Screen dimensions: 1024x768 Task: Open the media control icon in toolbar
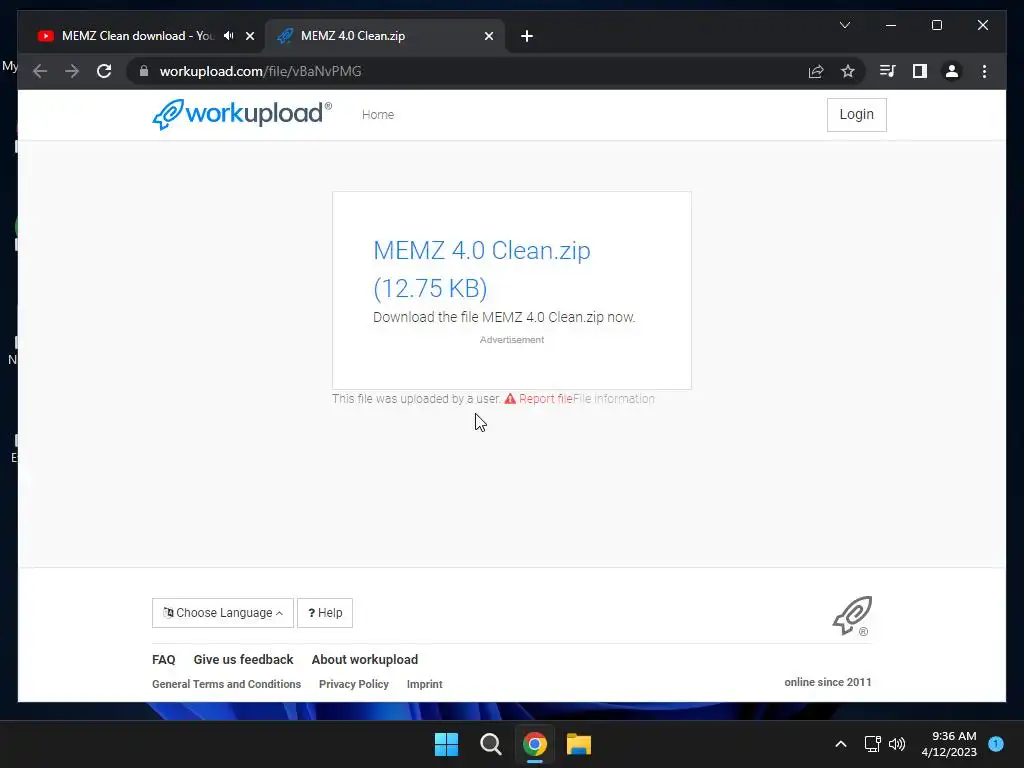[x=887, y=71]
